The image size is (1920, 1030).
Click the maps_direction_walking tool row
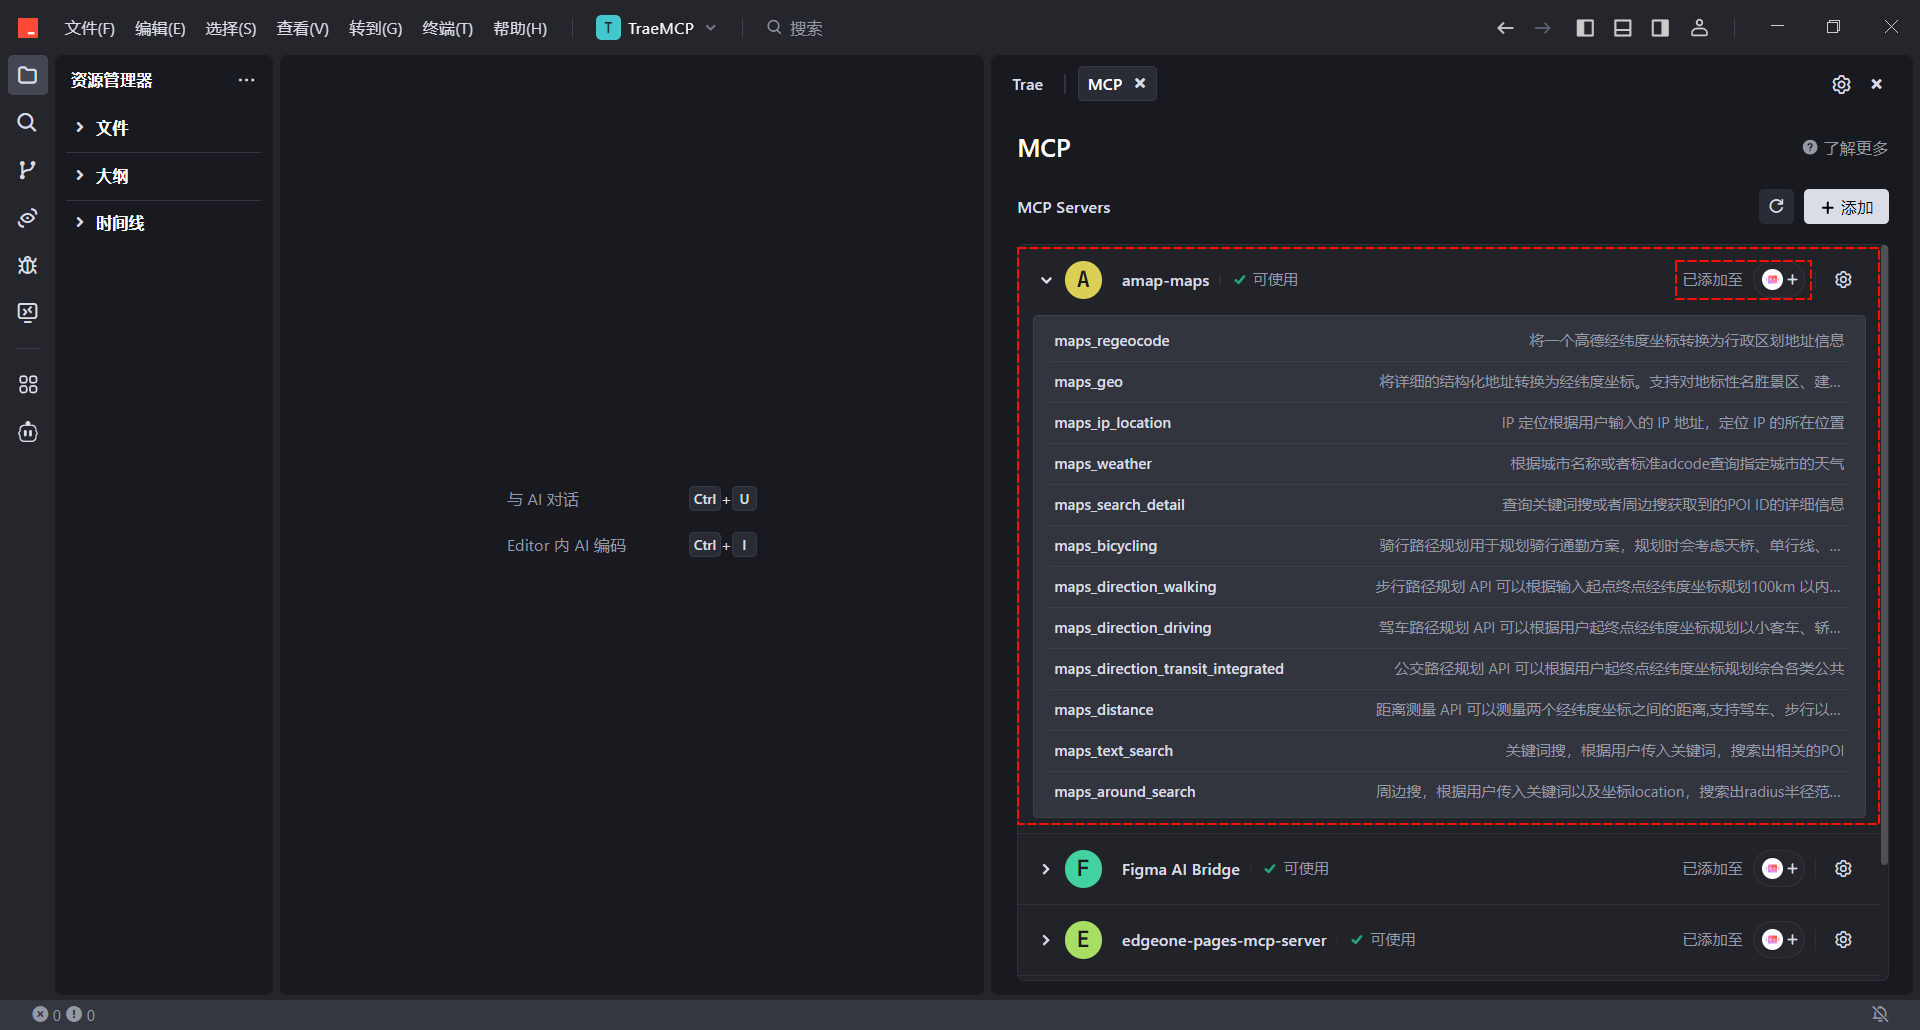click(x=1449, y=587)
